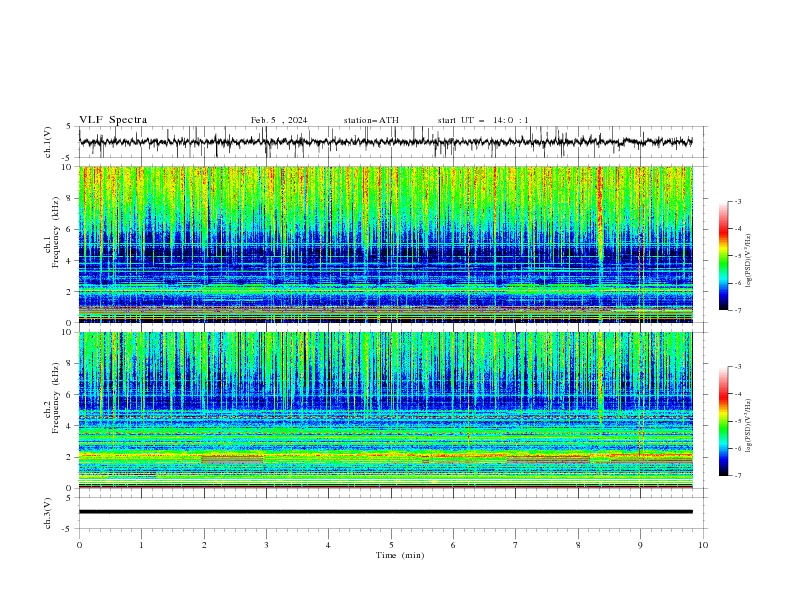792x612 pixels.
Task: Click the ch.1 spectrogram panel
Action: (x=385, y=244)
